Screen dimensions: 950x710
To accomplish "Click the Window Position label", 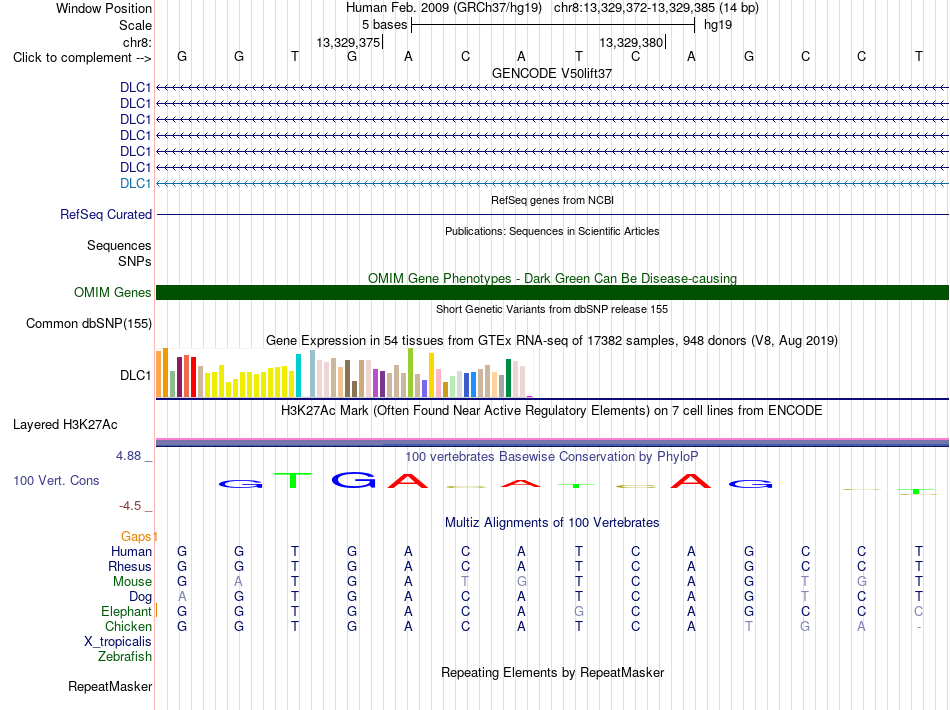I will tap(104, 8).
